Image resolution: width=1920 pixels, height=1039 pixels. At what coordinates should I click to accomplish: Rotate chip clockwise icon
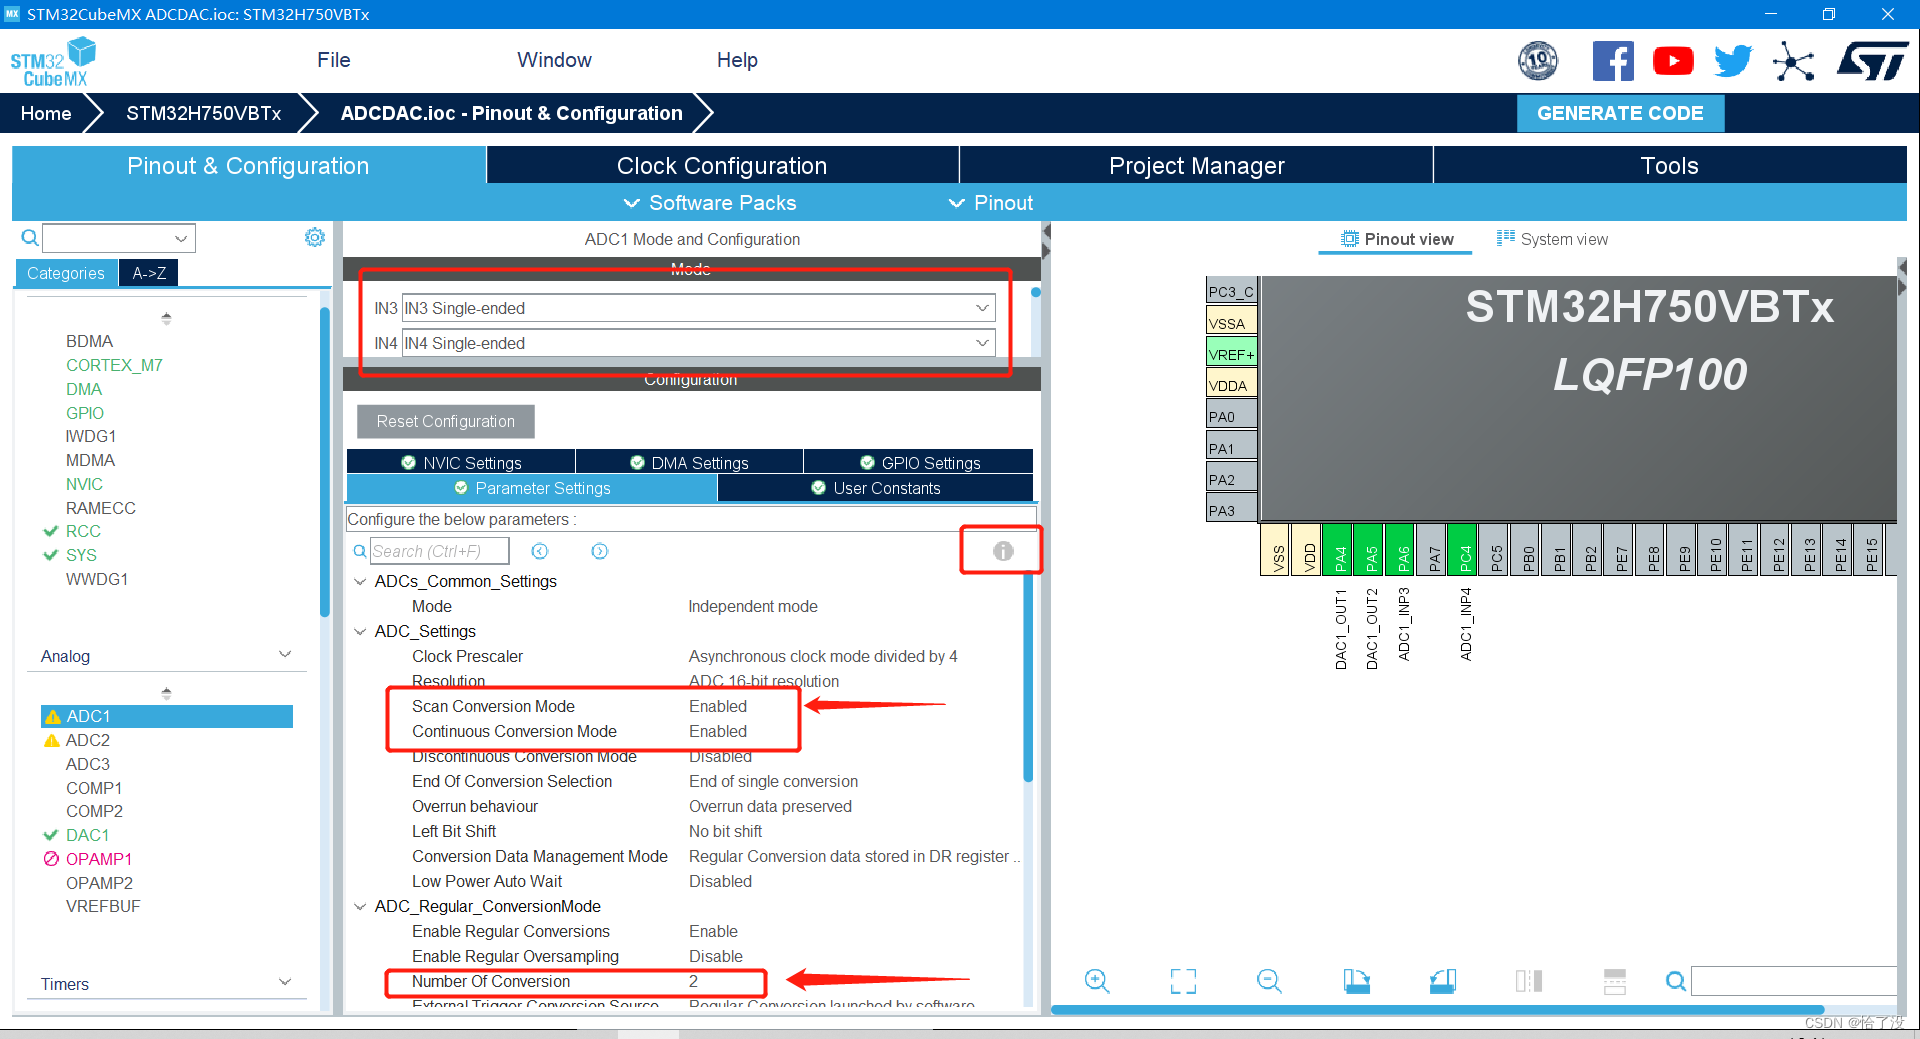tap(1356, 981)
